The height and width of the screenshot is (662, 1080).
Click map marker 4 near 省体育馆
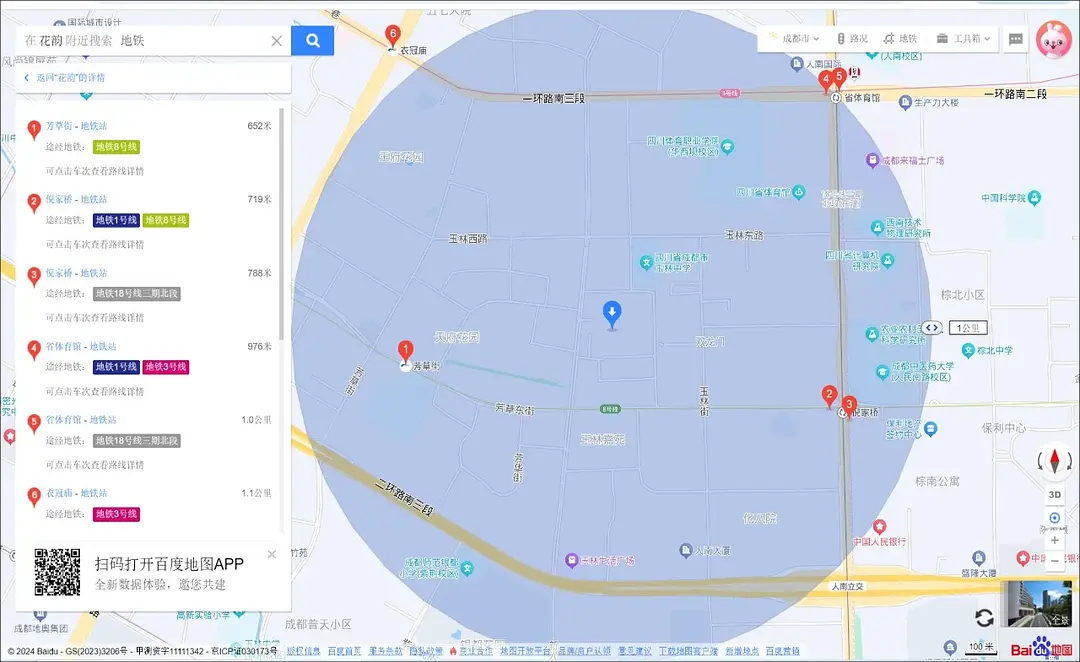pyautogui.click(x=825, y=81)
